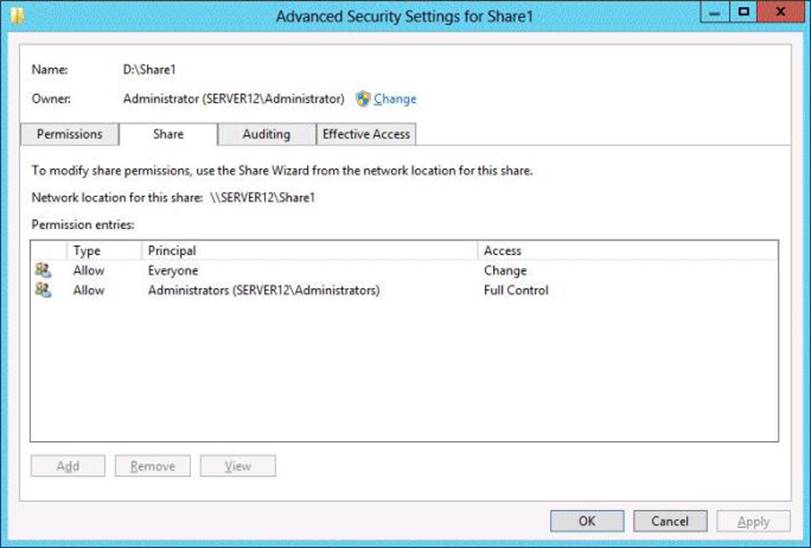Click the Add button

[68, 466]
